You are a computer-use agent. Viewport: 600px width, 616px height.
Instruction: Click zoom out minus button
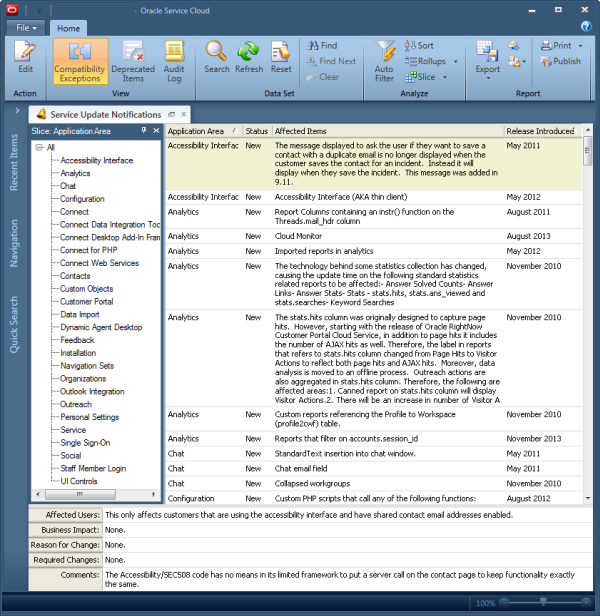(x=505, y=602)
